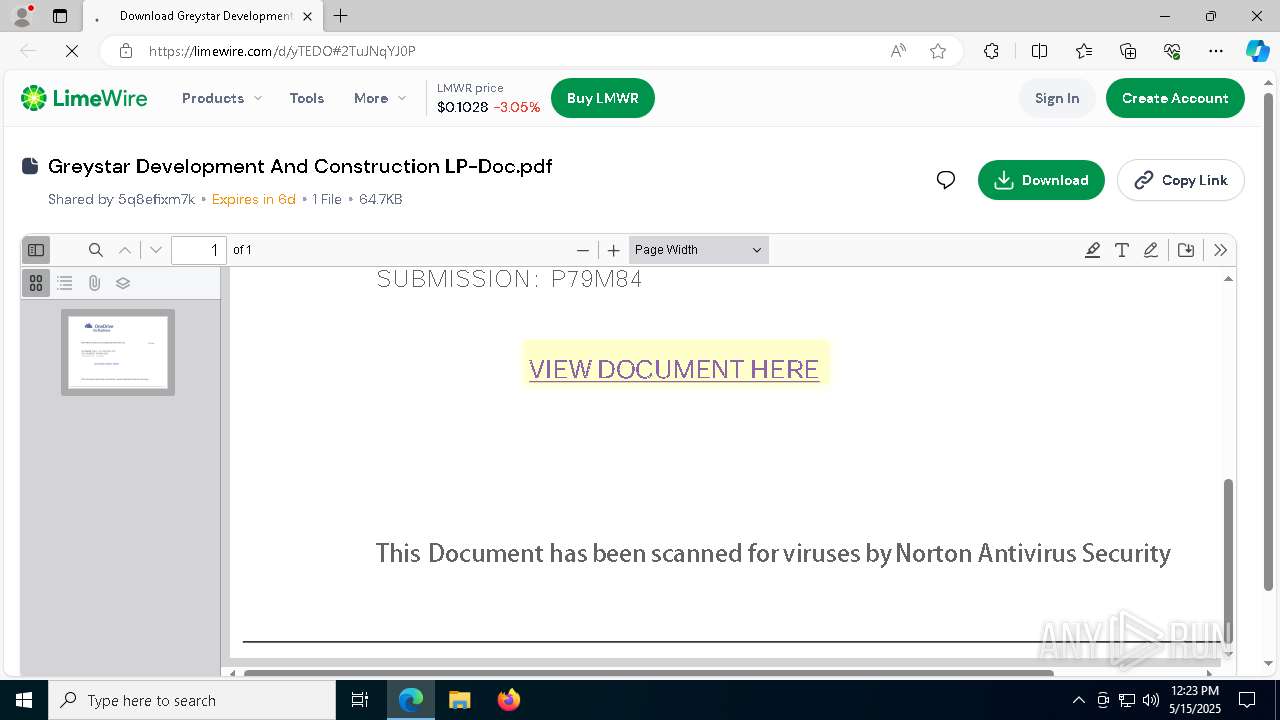Image resolution: width=1280 pixels, height=720 pixels.
Task: Open Task View on taskbar
Action: (360, 700)
